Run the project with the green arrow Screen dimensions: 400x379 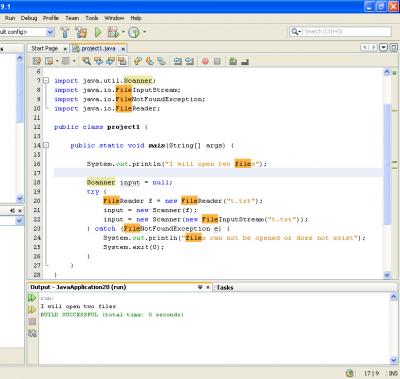(x=98, y=32)
